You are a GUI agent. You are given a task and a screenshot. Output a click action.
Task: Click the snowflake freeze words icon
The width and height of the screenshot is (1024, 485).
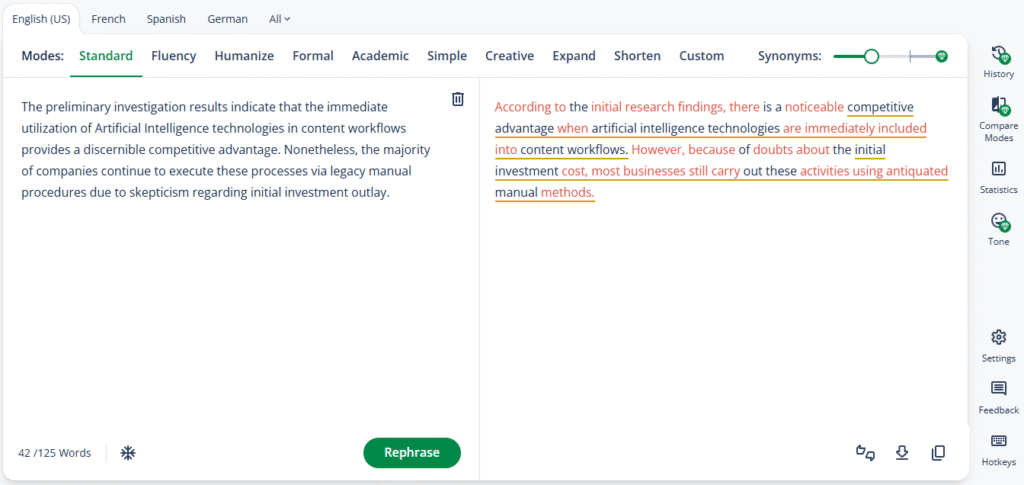(x=128, y=453)
